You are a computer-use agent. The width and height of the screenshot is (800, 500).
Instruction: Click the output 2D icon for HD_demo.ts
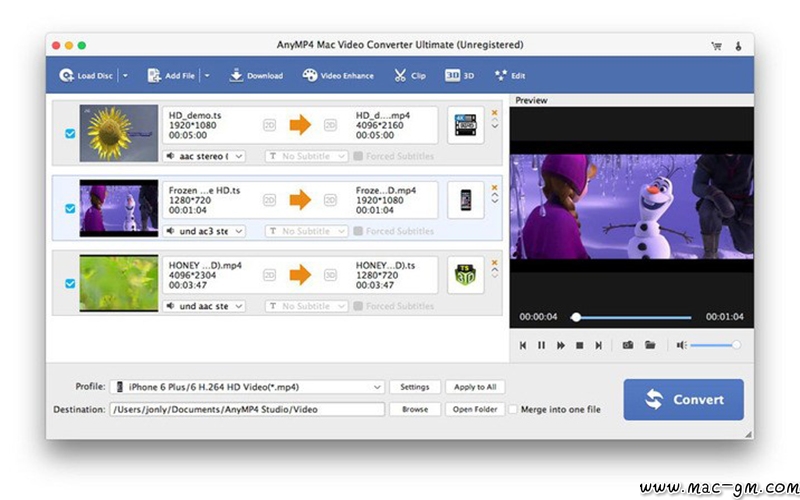pyautogui.click(x=330, y=125)
